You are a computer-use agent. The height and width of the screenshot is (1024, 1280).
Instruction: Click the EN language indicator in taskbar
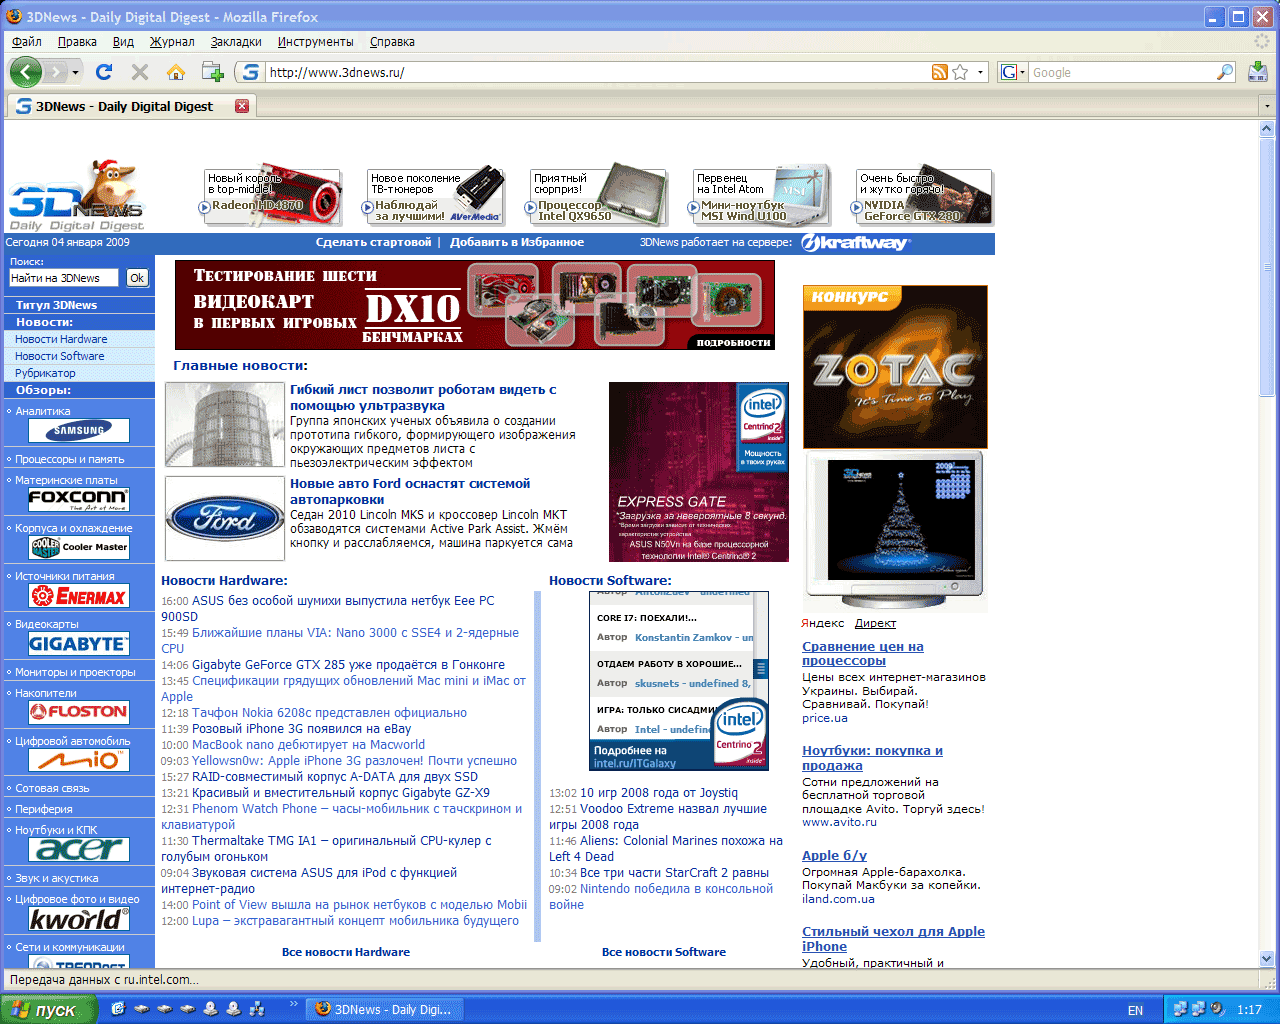tap(1135, 1010)
